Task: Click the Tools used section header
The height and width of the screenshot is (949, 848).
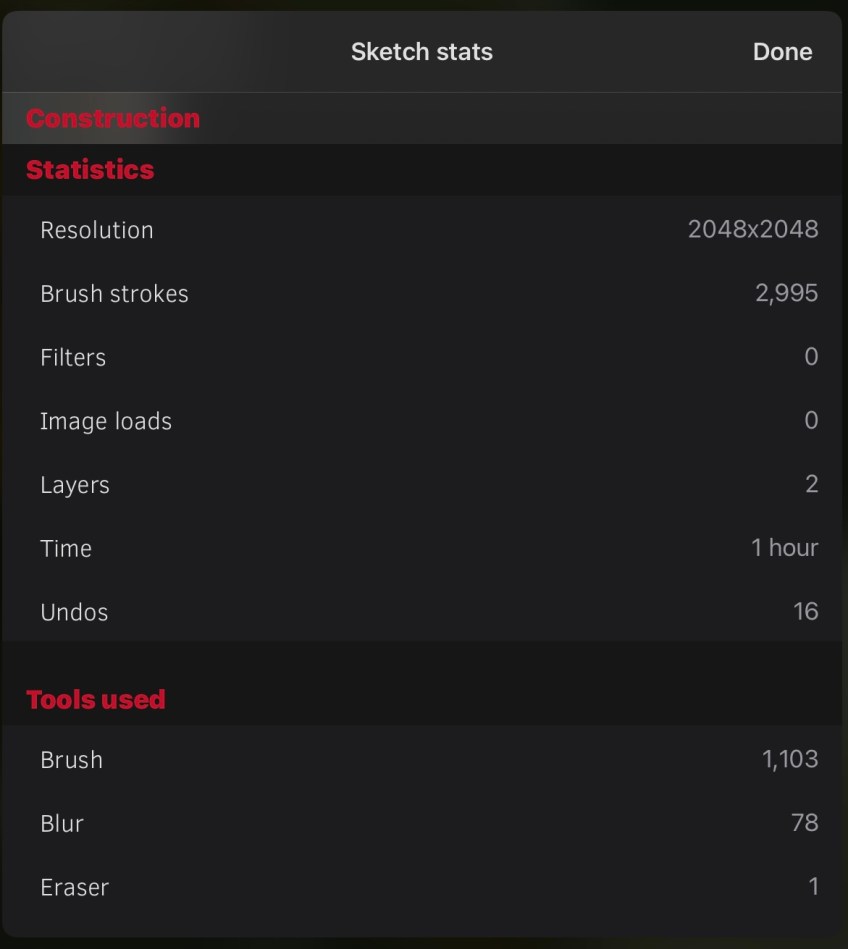Action: click(96, 699)
